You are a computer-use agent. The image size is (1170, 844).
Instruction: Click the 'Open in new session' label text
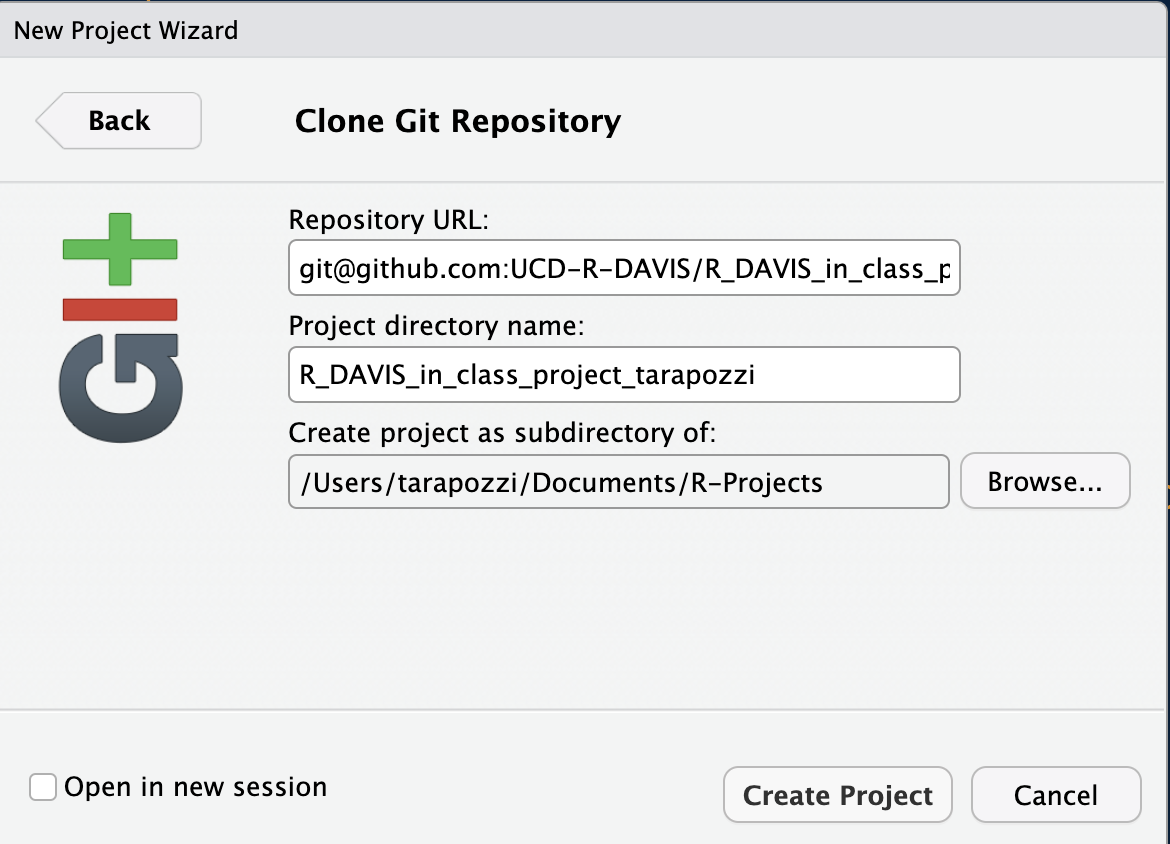pos(195,787)
